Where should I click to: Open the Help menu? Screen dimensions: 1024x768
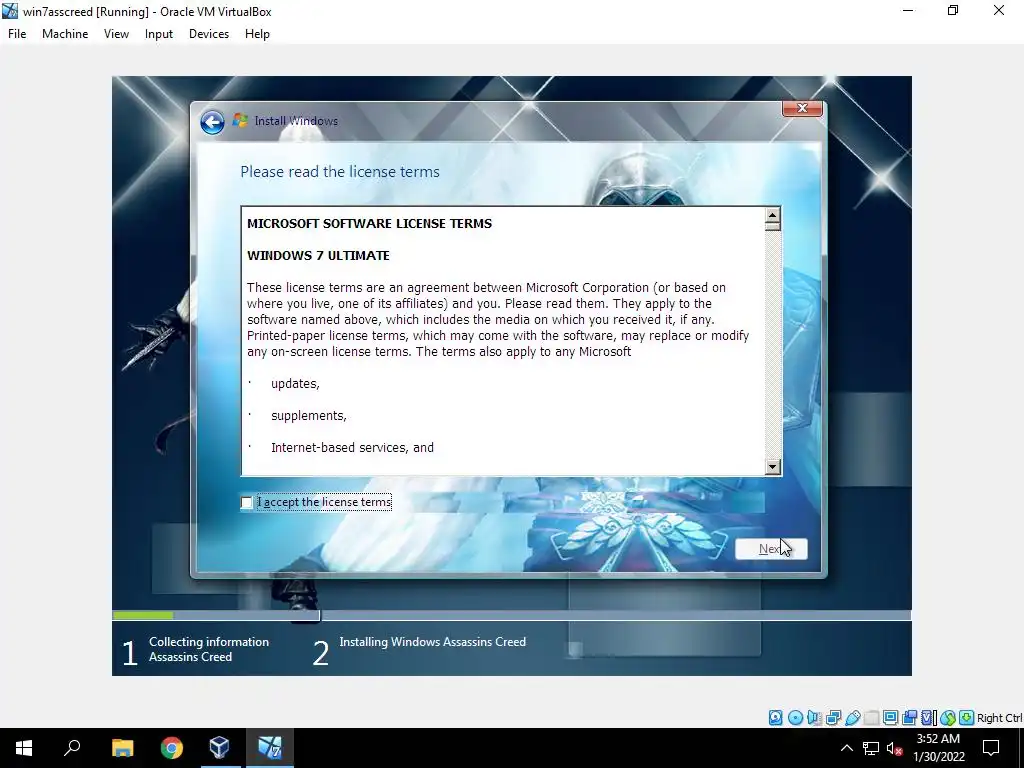point(257,34)
